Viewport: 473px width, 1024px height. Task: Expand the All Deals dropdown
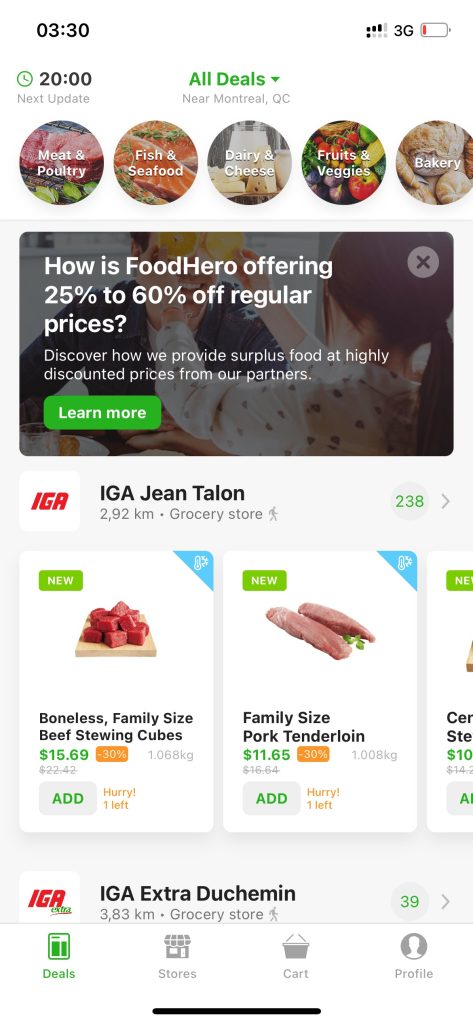(234, 79)
